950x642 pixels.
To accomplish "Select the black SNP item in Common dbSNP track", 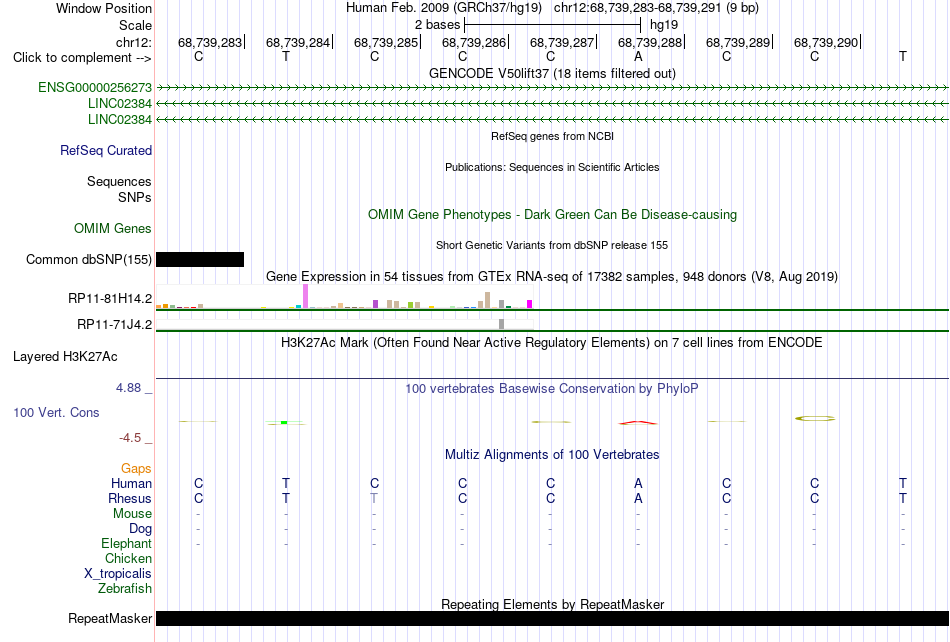I will click(x=200, y=259).
